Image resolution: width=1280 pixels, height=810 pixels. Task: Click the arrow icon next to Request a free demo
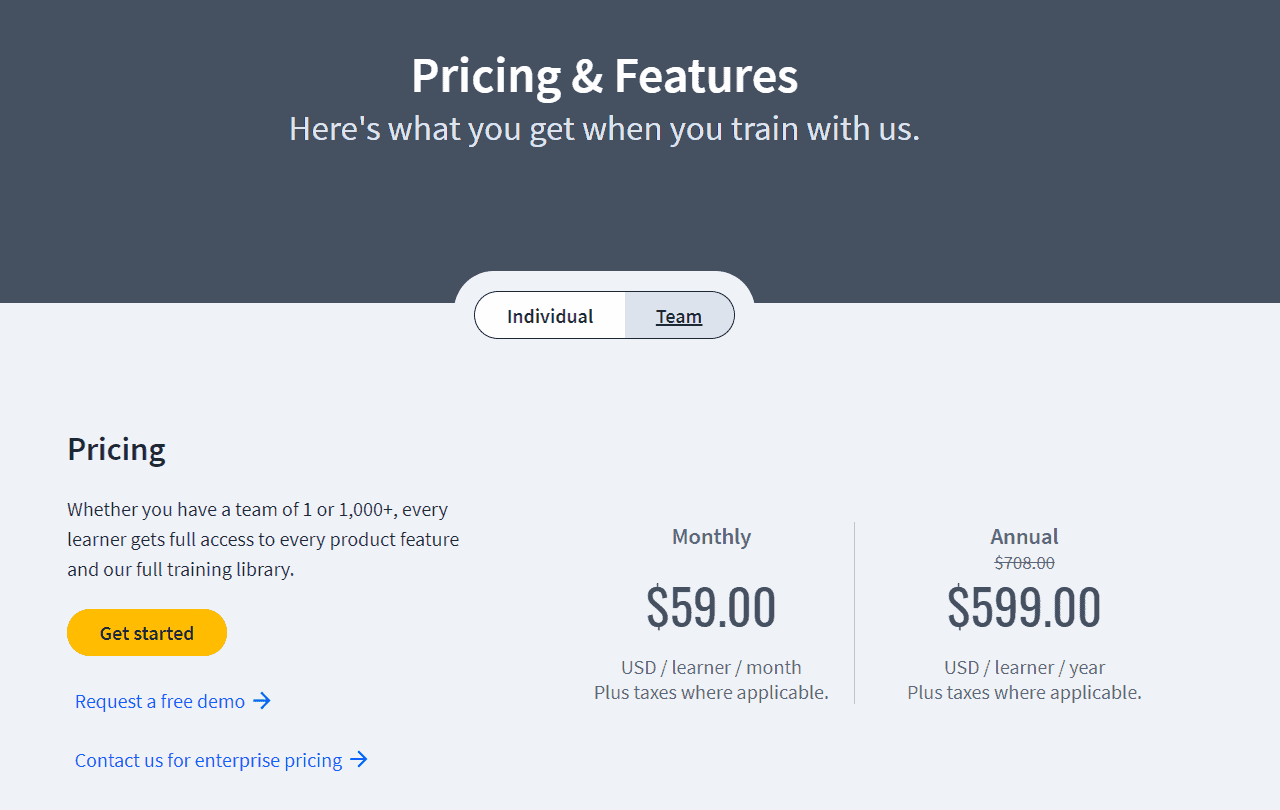[x=264, y=701]
